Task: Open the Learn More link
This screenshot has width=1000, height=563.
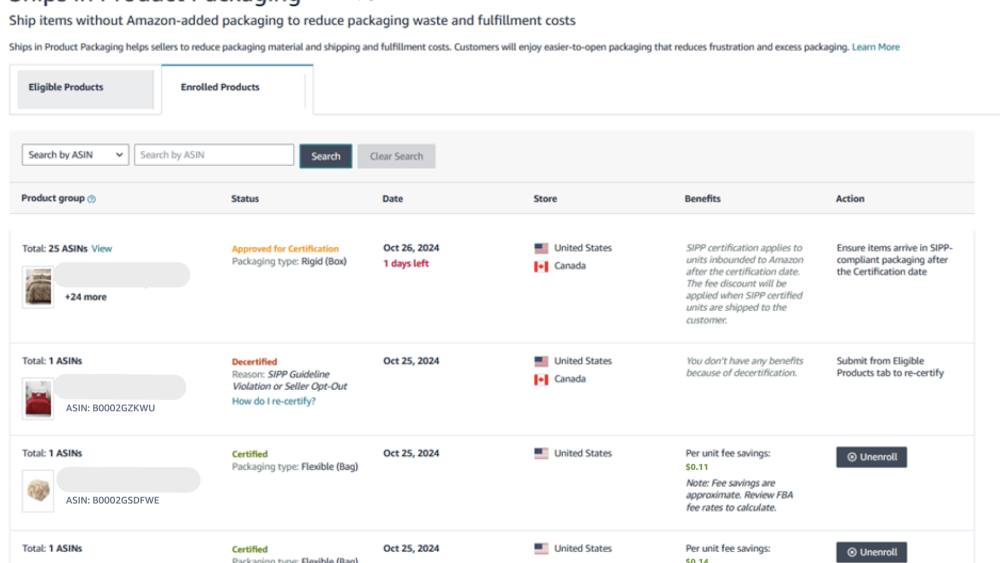Action: 875,47
